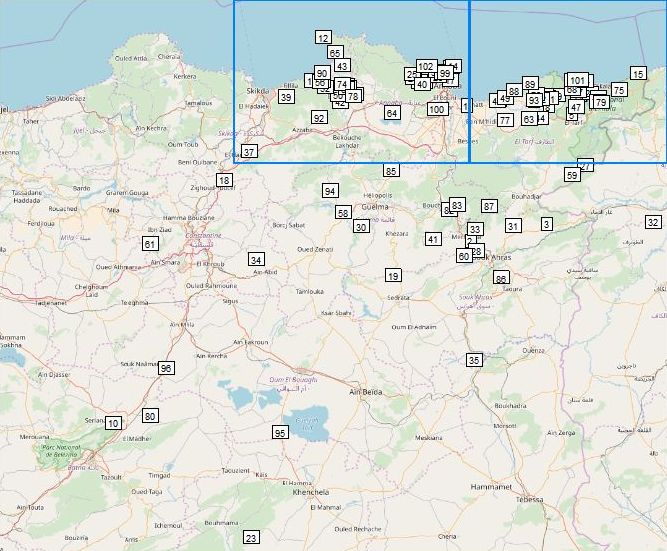This screenshot has width=667, height=551.
Task: Select marker number 80
Action: click(x=150, y=416)
